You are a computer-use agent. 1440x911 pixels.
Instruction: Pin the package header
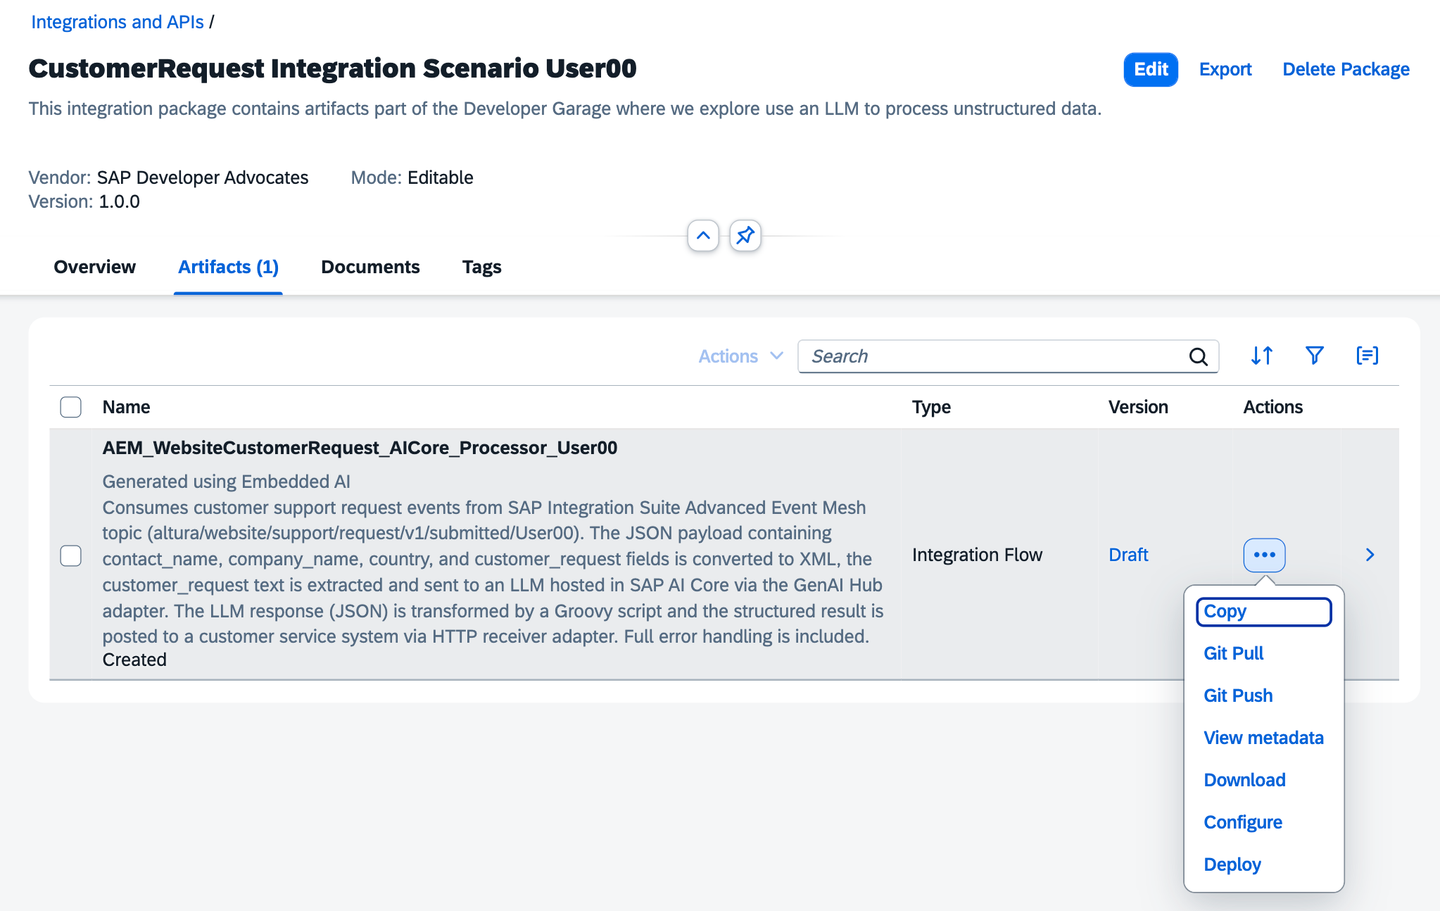(x=745, y=236)
